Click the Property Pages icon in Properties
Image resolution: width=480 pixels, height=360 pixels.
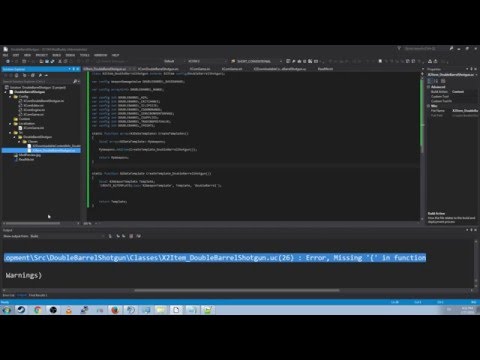[443, 81]
